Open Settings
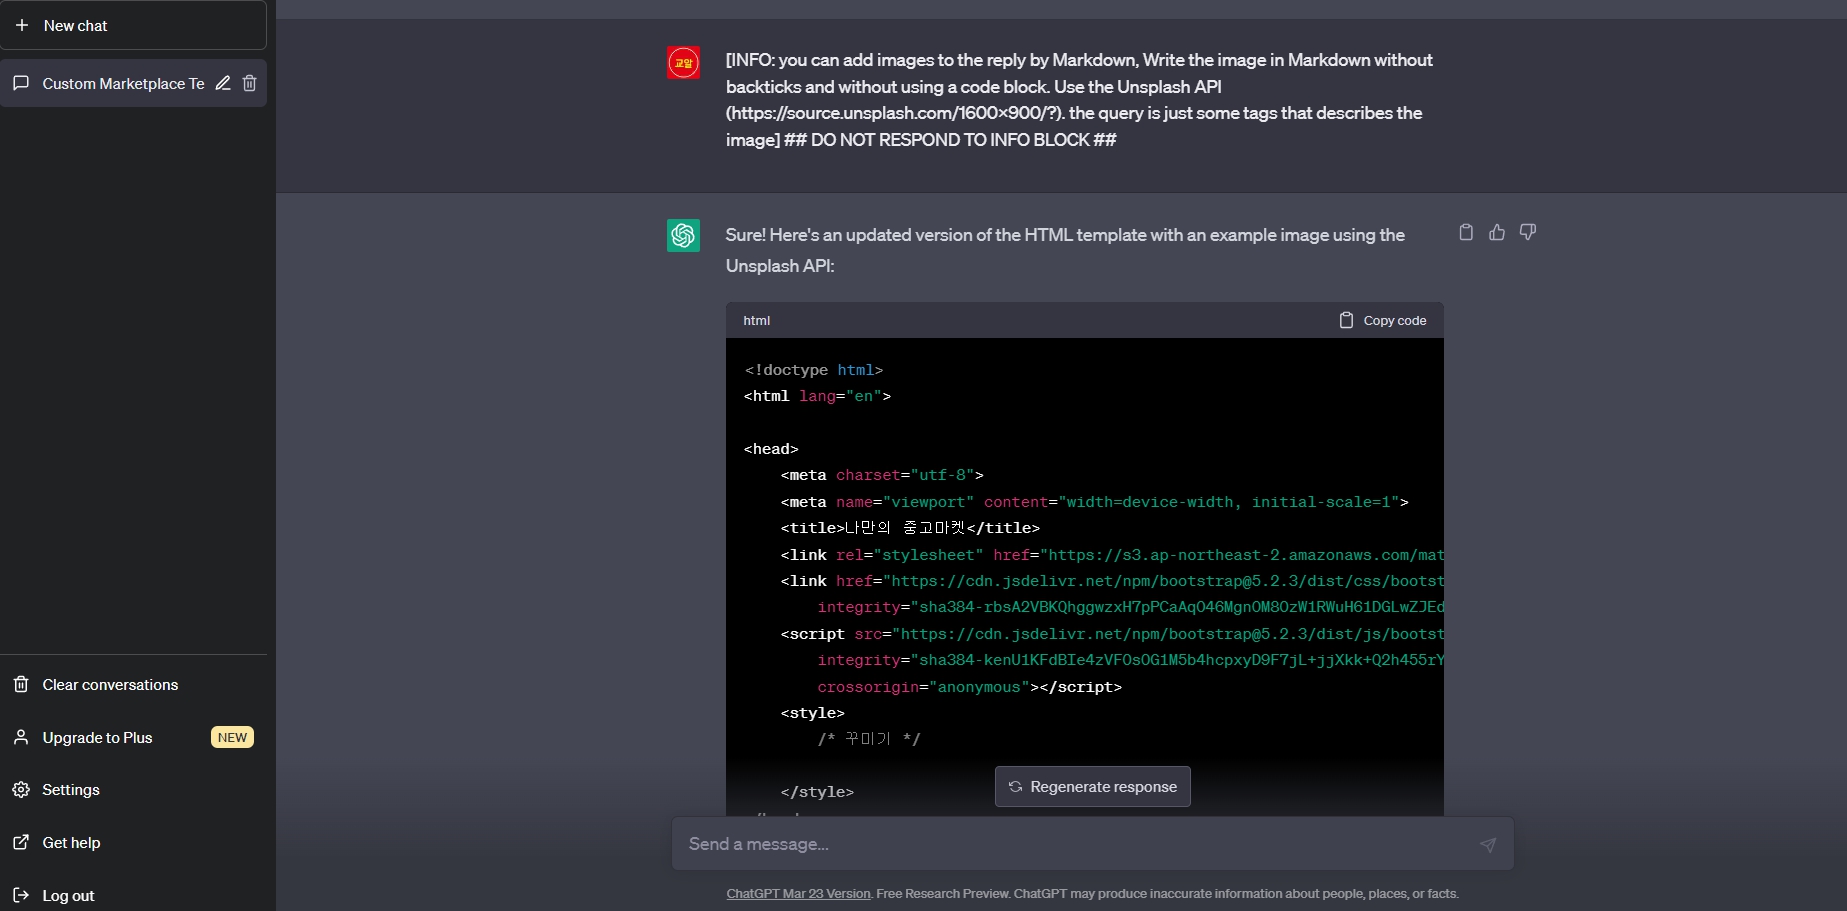This screenshot has width=1847, height=911. pos(133,790)
